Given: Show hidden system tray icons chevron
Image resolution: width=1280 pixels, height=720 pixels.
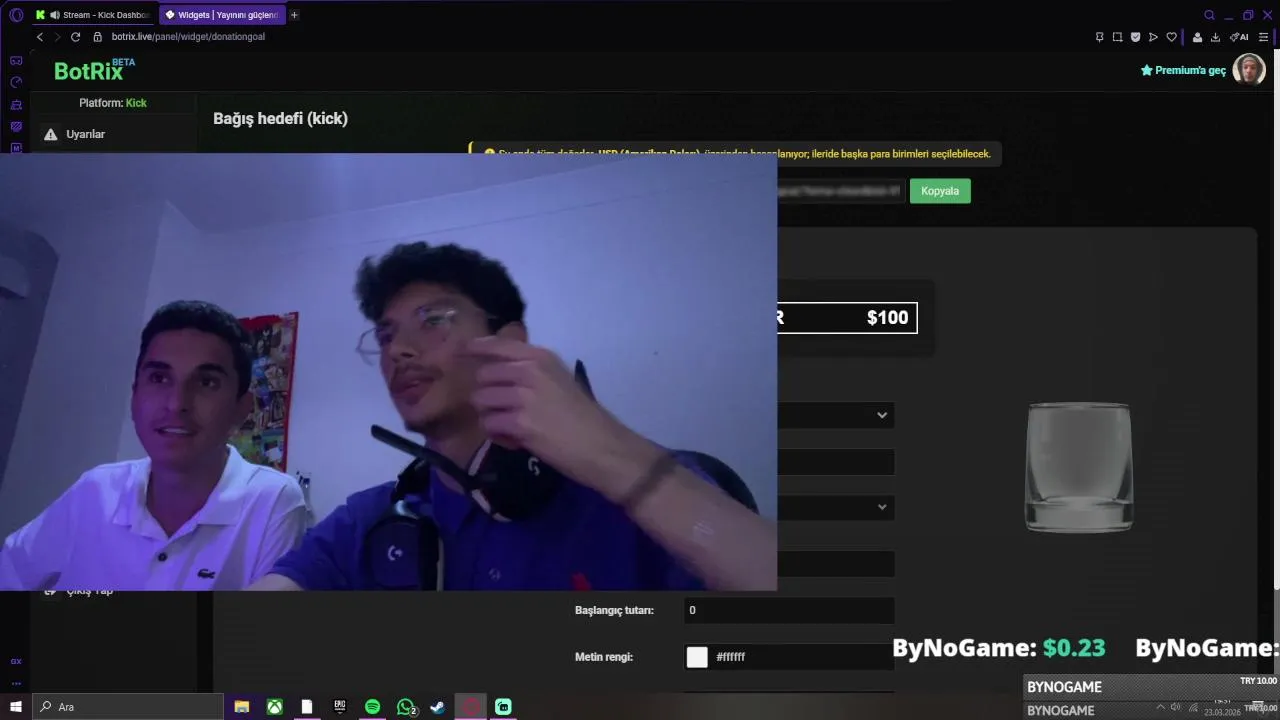Looking at the screenshot, I should tap(1160, 707).
